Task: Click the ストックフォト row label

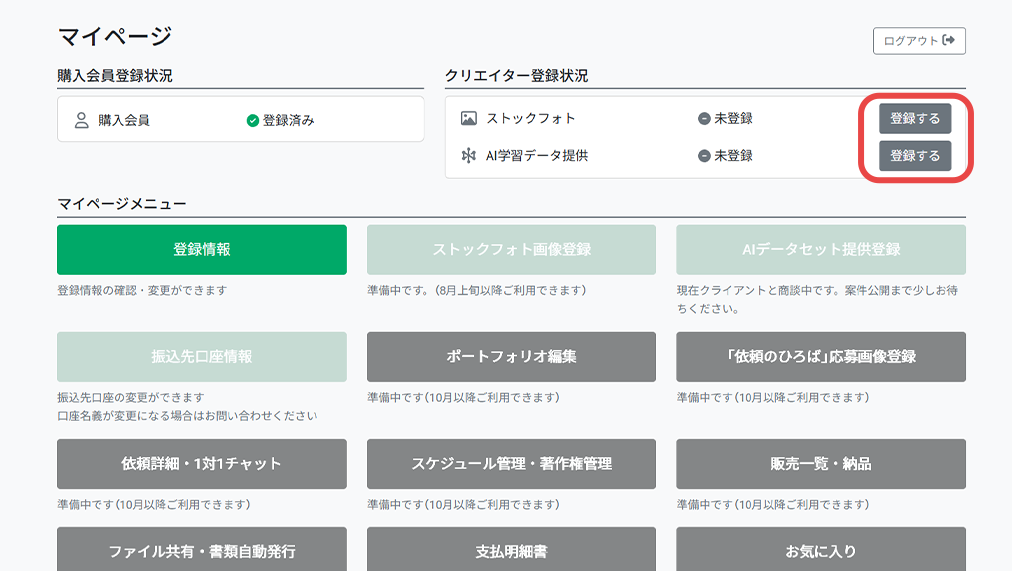Action: pos(531,119)
